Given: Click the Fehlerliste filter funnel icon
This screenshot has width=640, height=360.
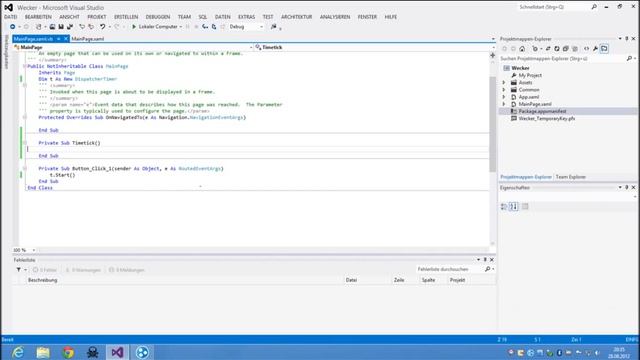Looking at the screenshot, I should coord(19,270).
